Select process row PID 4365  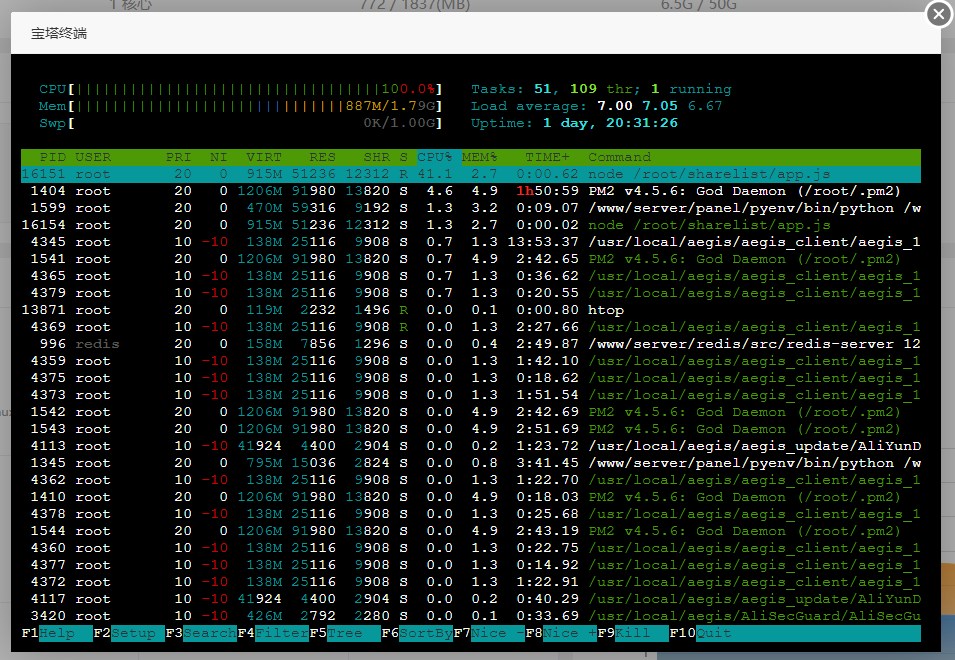pos(471,276)
